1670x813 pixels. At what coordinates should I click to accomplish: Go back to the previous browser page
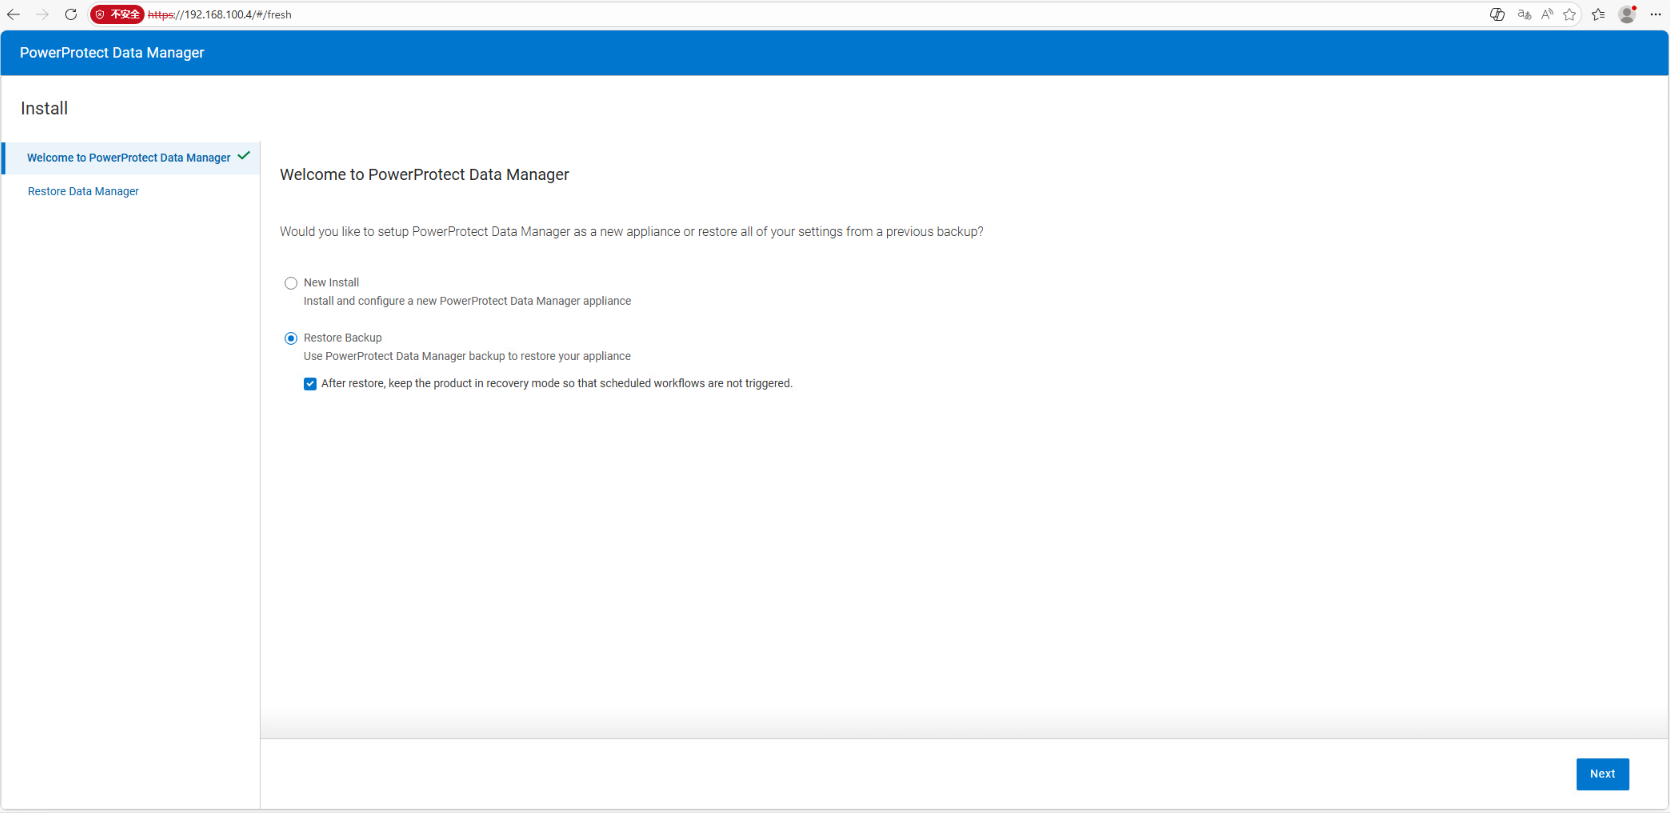[14, 14]
